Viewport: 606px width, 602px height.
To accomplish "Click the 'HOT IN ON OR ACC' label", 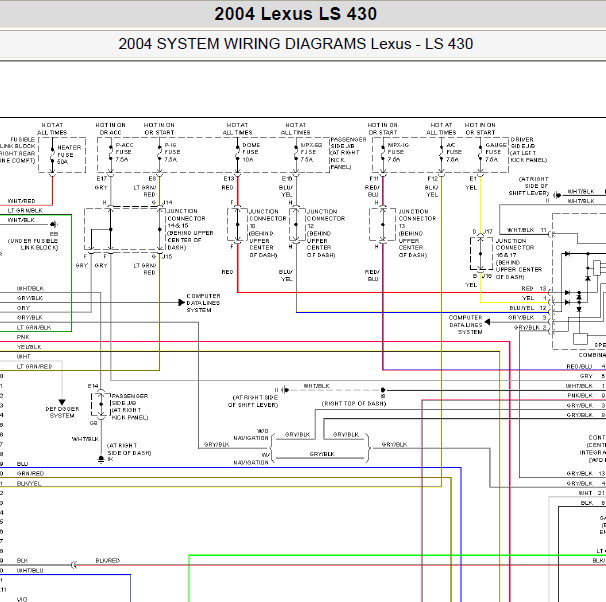I will (x=111, y=129).
